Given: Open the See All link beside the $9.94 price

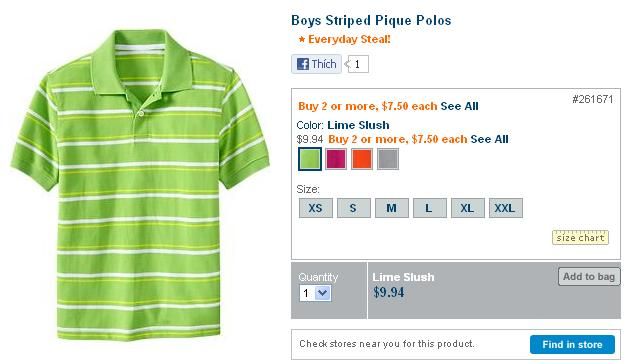Looking at the screenshot, I should [489, 139].
